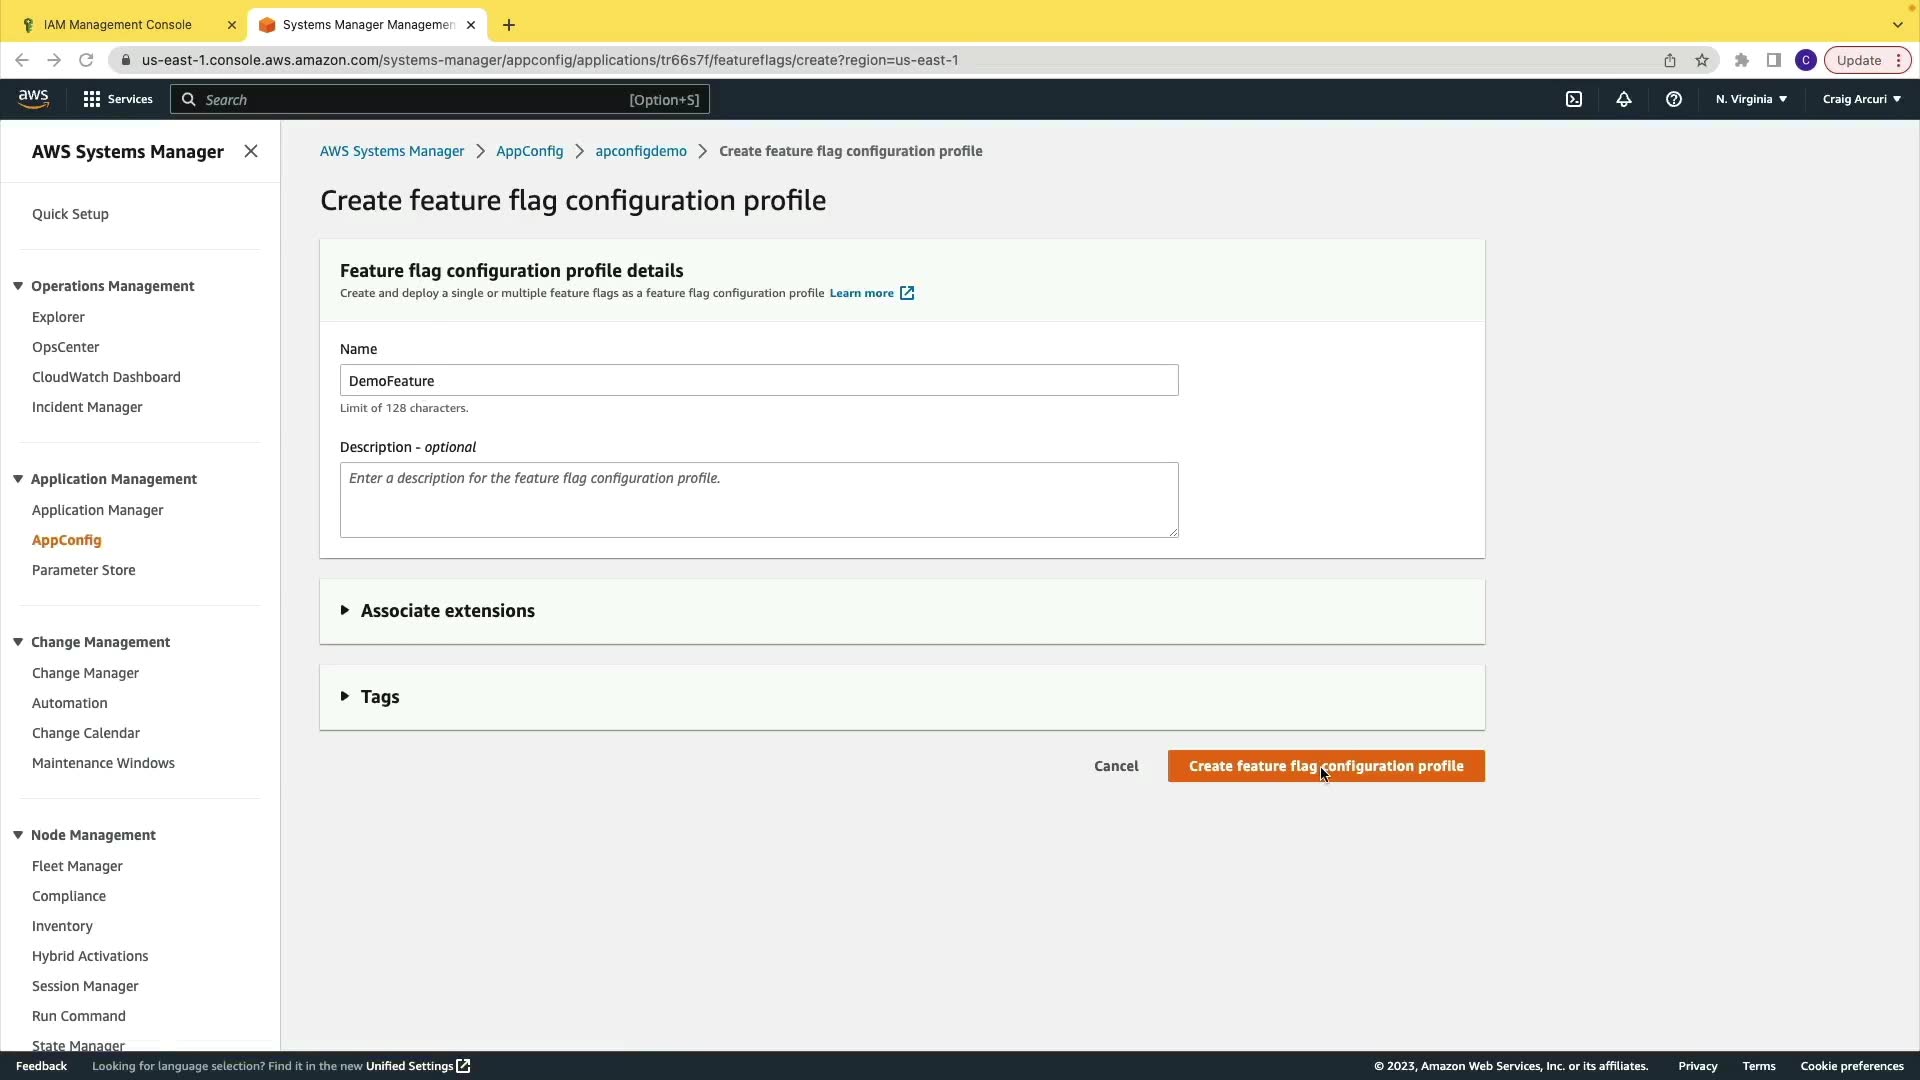Go to apconfigdemo breadcrumb link
This screenshot has width=1920, height=1080.
click(x=641, y=151)
